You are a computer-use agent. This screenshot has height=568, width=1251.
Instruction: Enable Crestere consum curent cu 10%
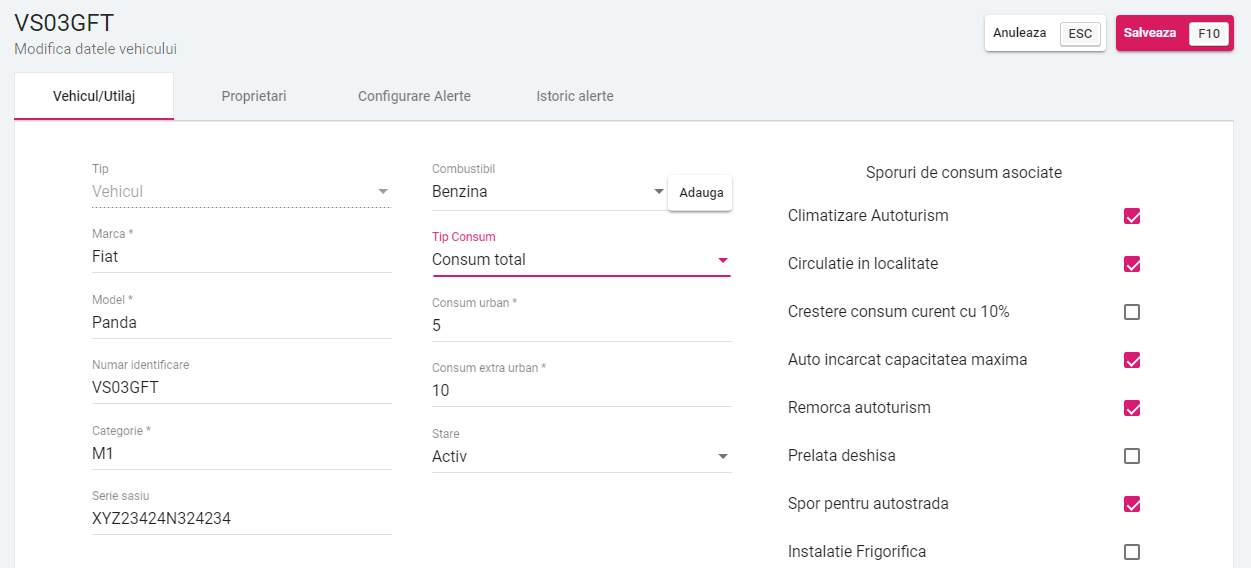(1132, 312)
